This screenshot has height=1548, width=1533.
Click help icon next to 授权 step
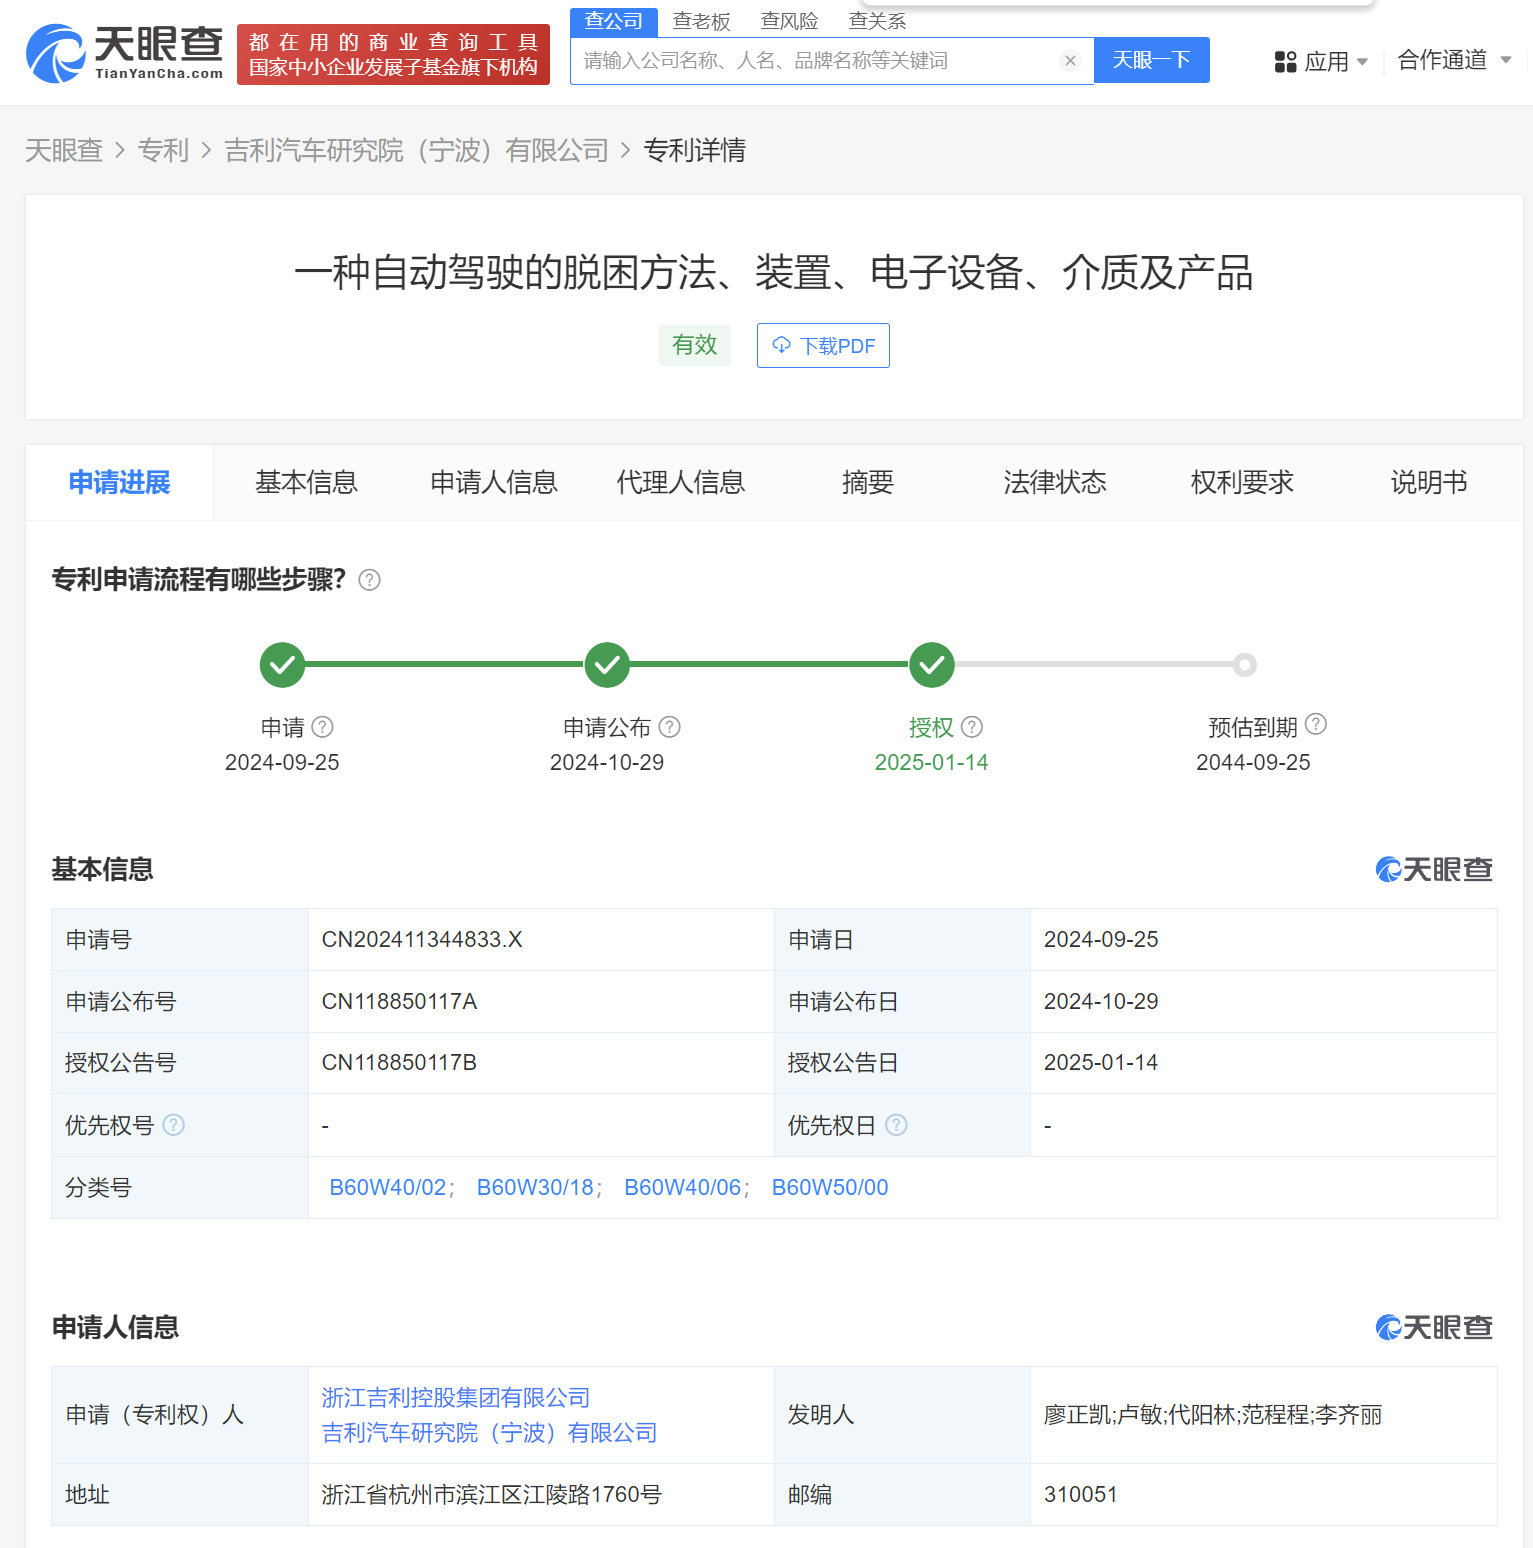pyautogui.click(x=972, y=727)
